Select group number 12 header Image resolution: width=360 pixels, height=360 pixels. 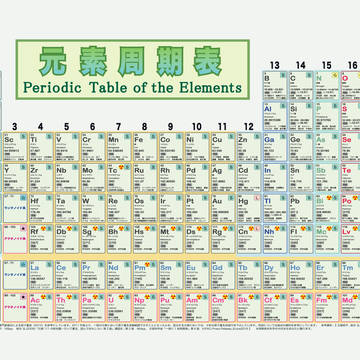tap(248, 127)
